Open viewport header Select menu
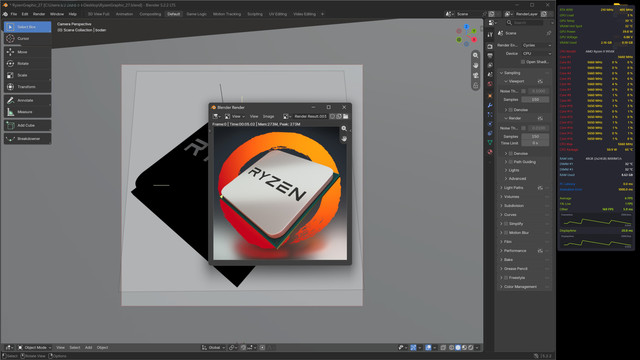 [75, 348]
